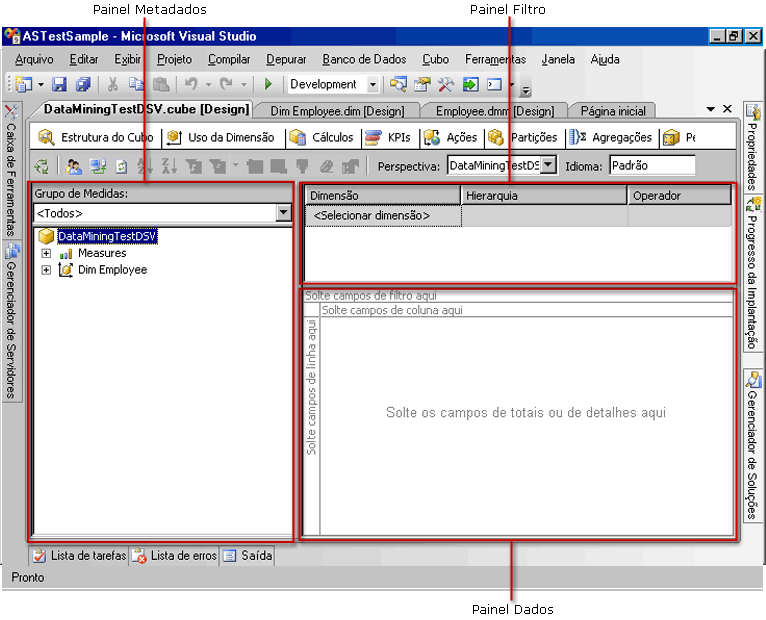This screenshot has width=766, height=620.
Task: Open the Lista de erros tab
Action: pyautogui.click(x=175, y=556)
